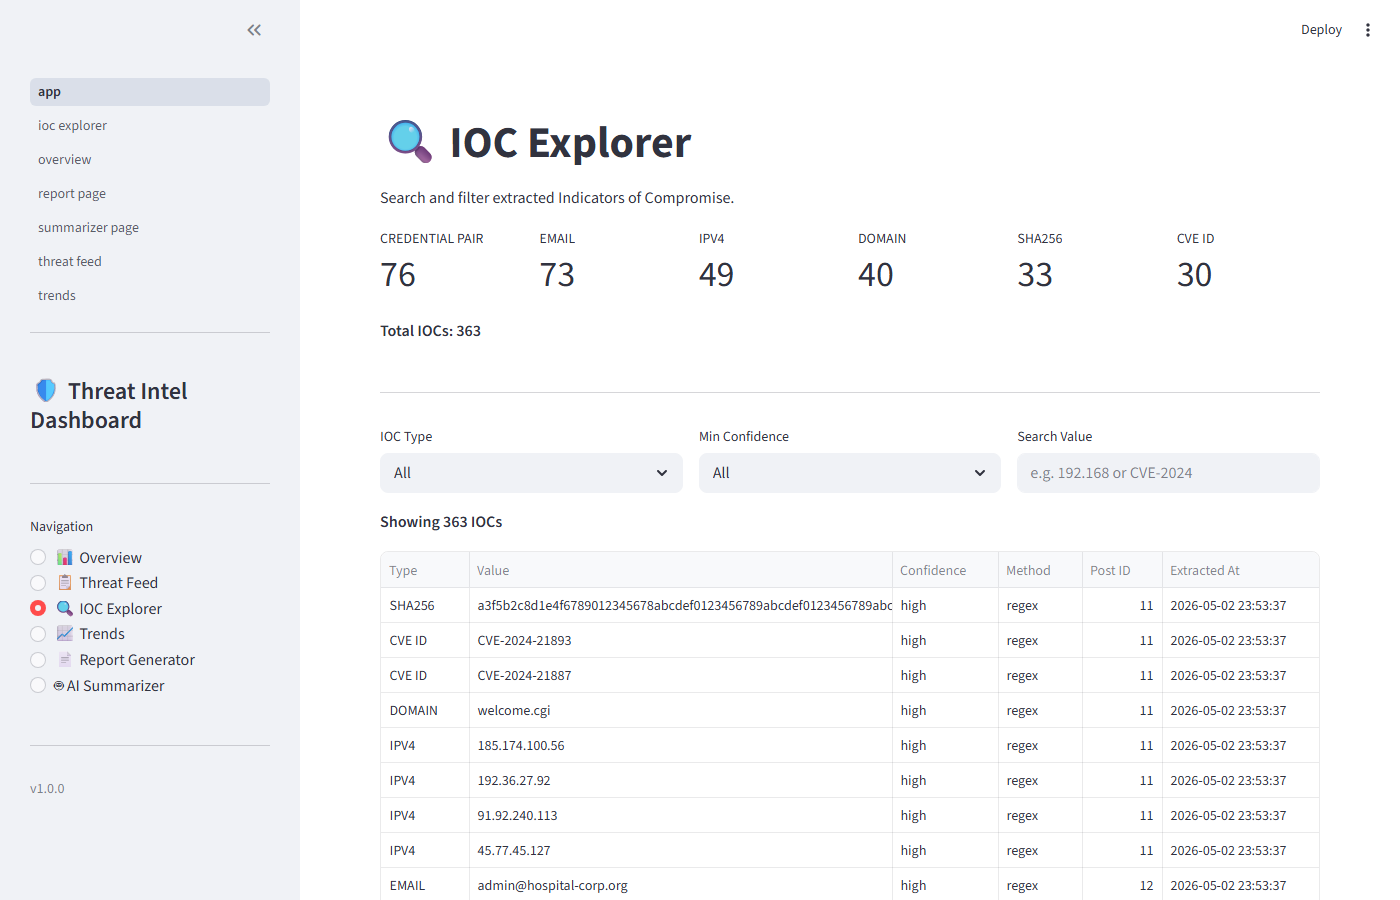Click the document icon beside Report Generator

tap(65, 659)
